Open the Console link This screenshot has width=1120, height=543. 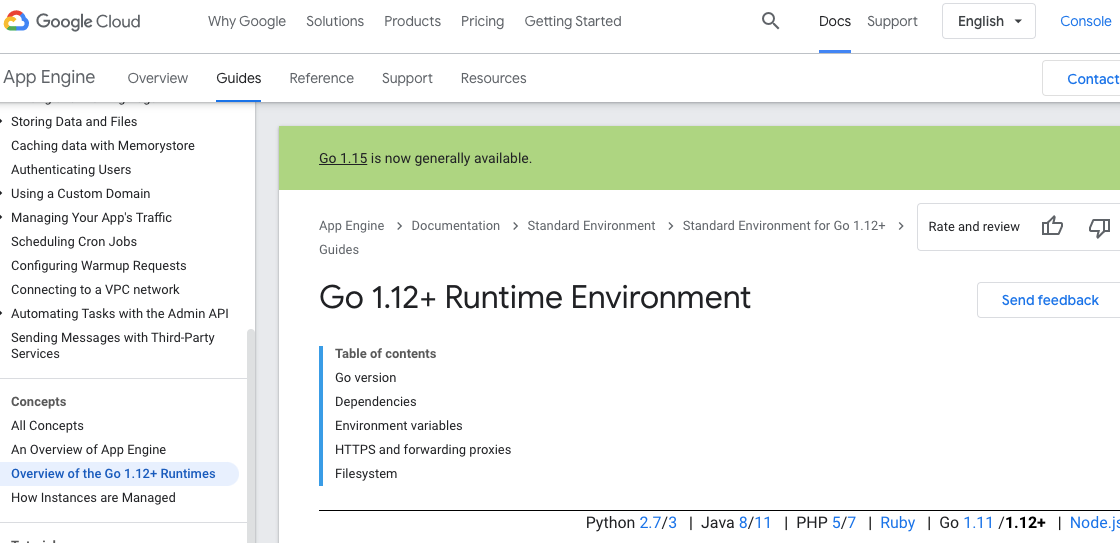click(x=1085, y=21)
